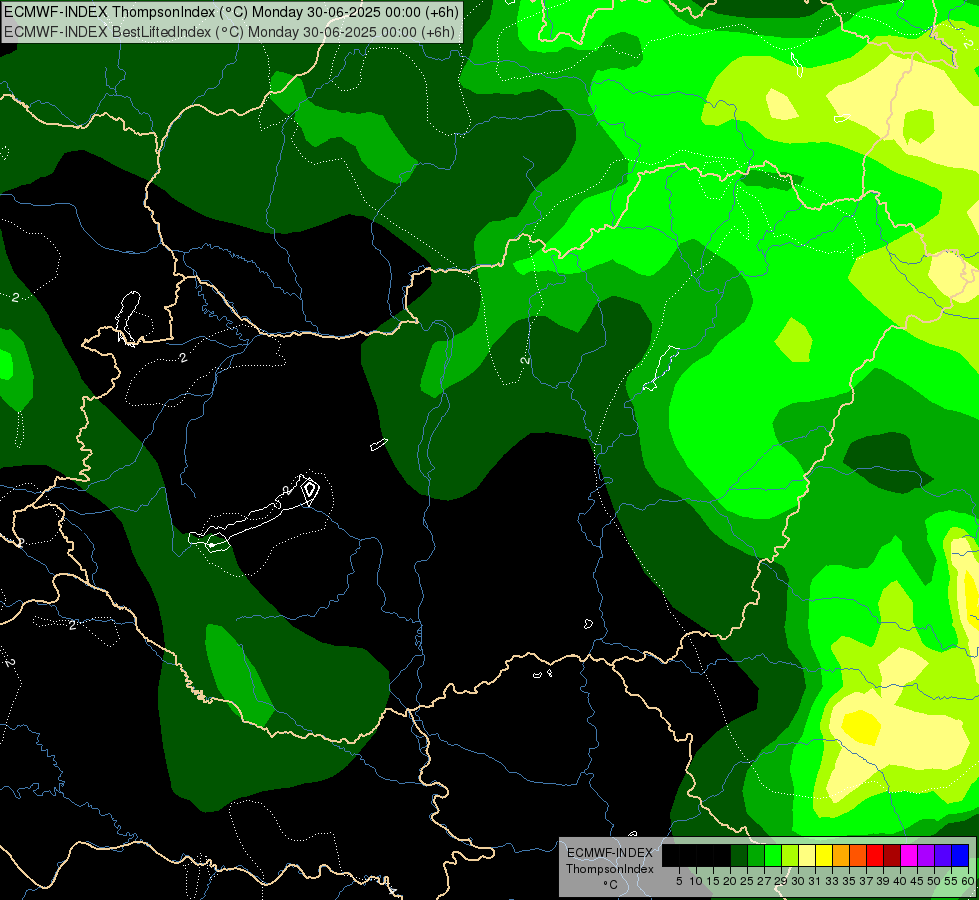979x900 pixels.
Task: Click the legend tick value 20
Action: [730, 881]
